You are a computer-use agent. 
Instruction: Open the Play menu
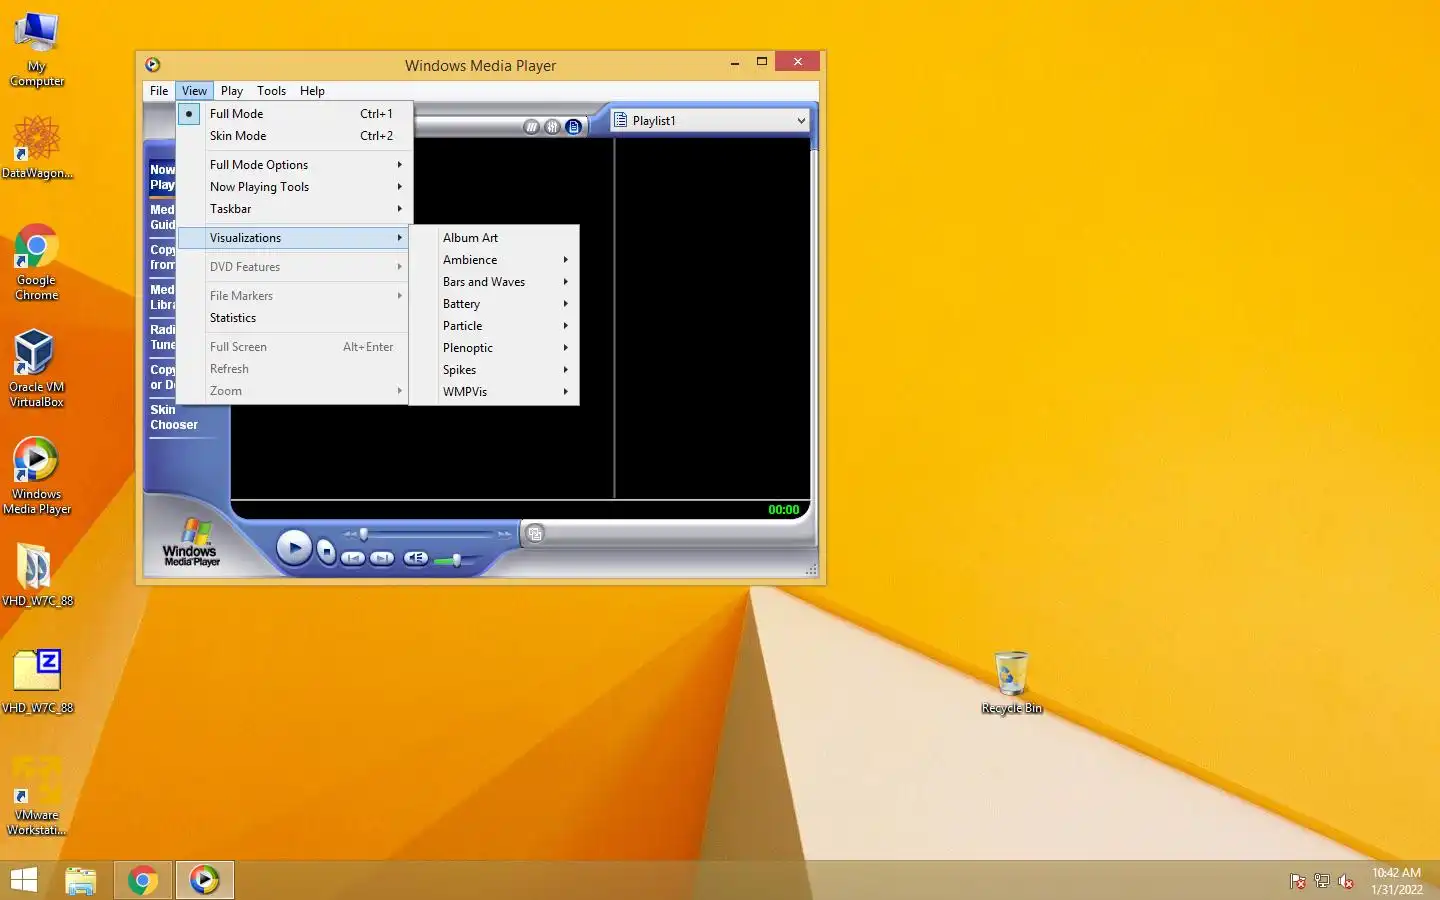click(232, 91)
